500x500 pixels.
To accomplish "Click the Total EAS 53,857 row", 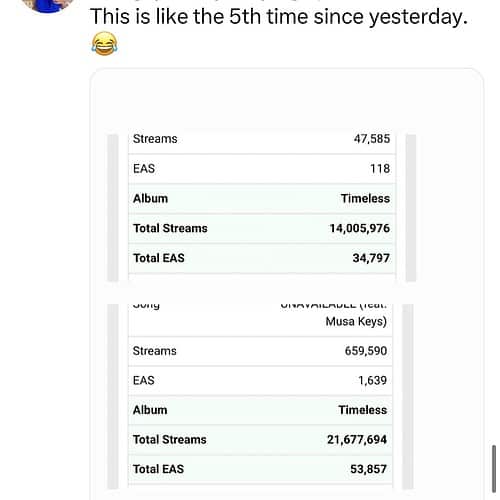I will pos(260,469).
